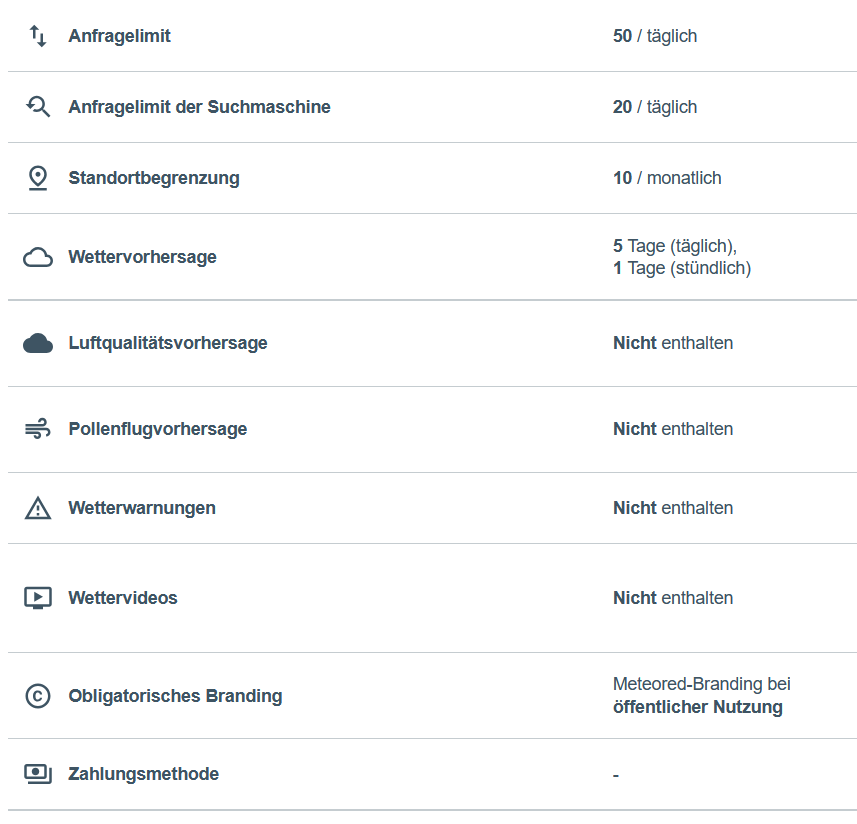Click the warning triangle icon for Wetterwarnungen
Image resolution: width=857 pixels, height=824 pixels.
click(x=38, y=508)
